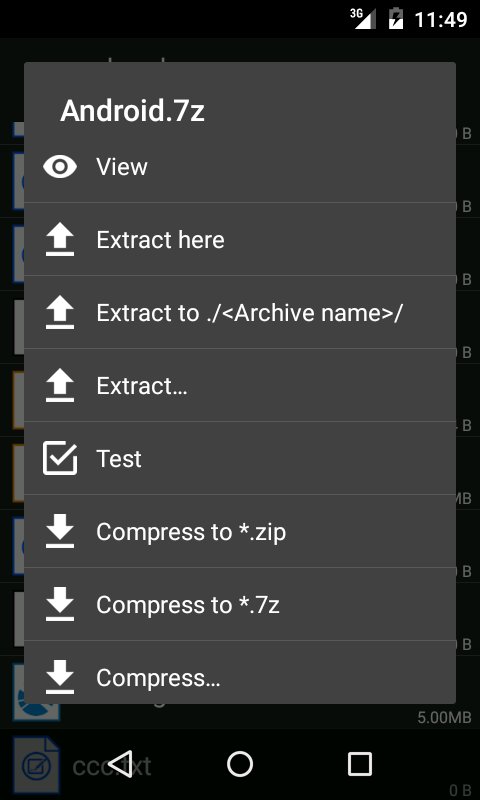Tap the upload arrow icon for Extract here
This screenshot has height=800, width=480.
(60, 240)
